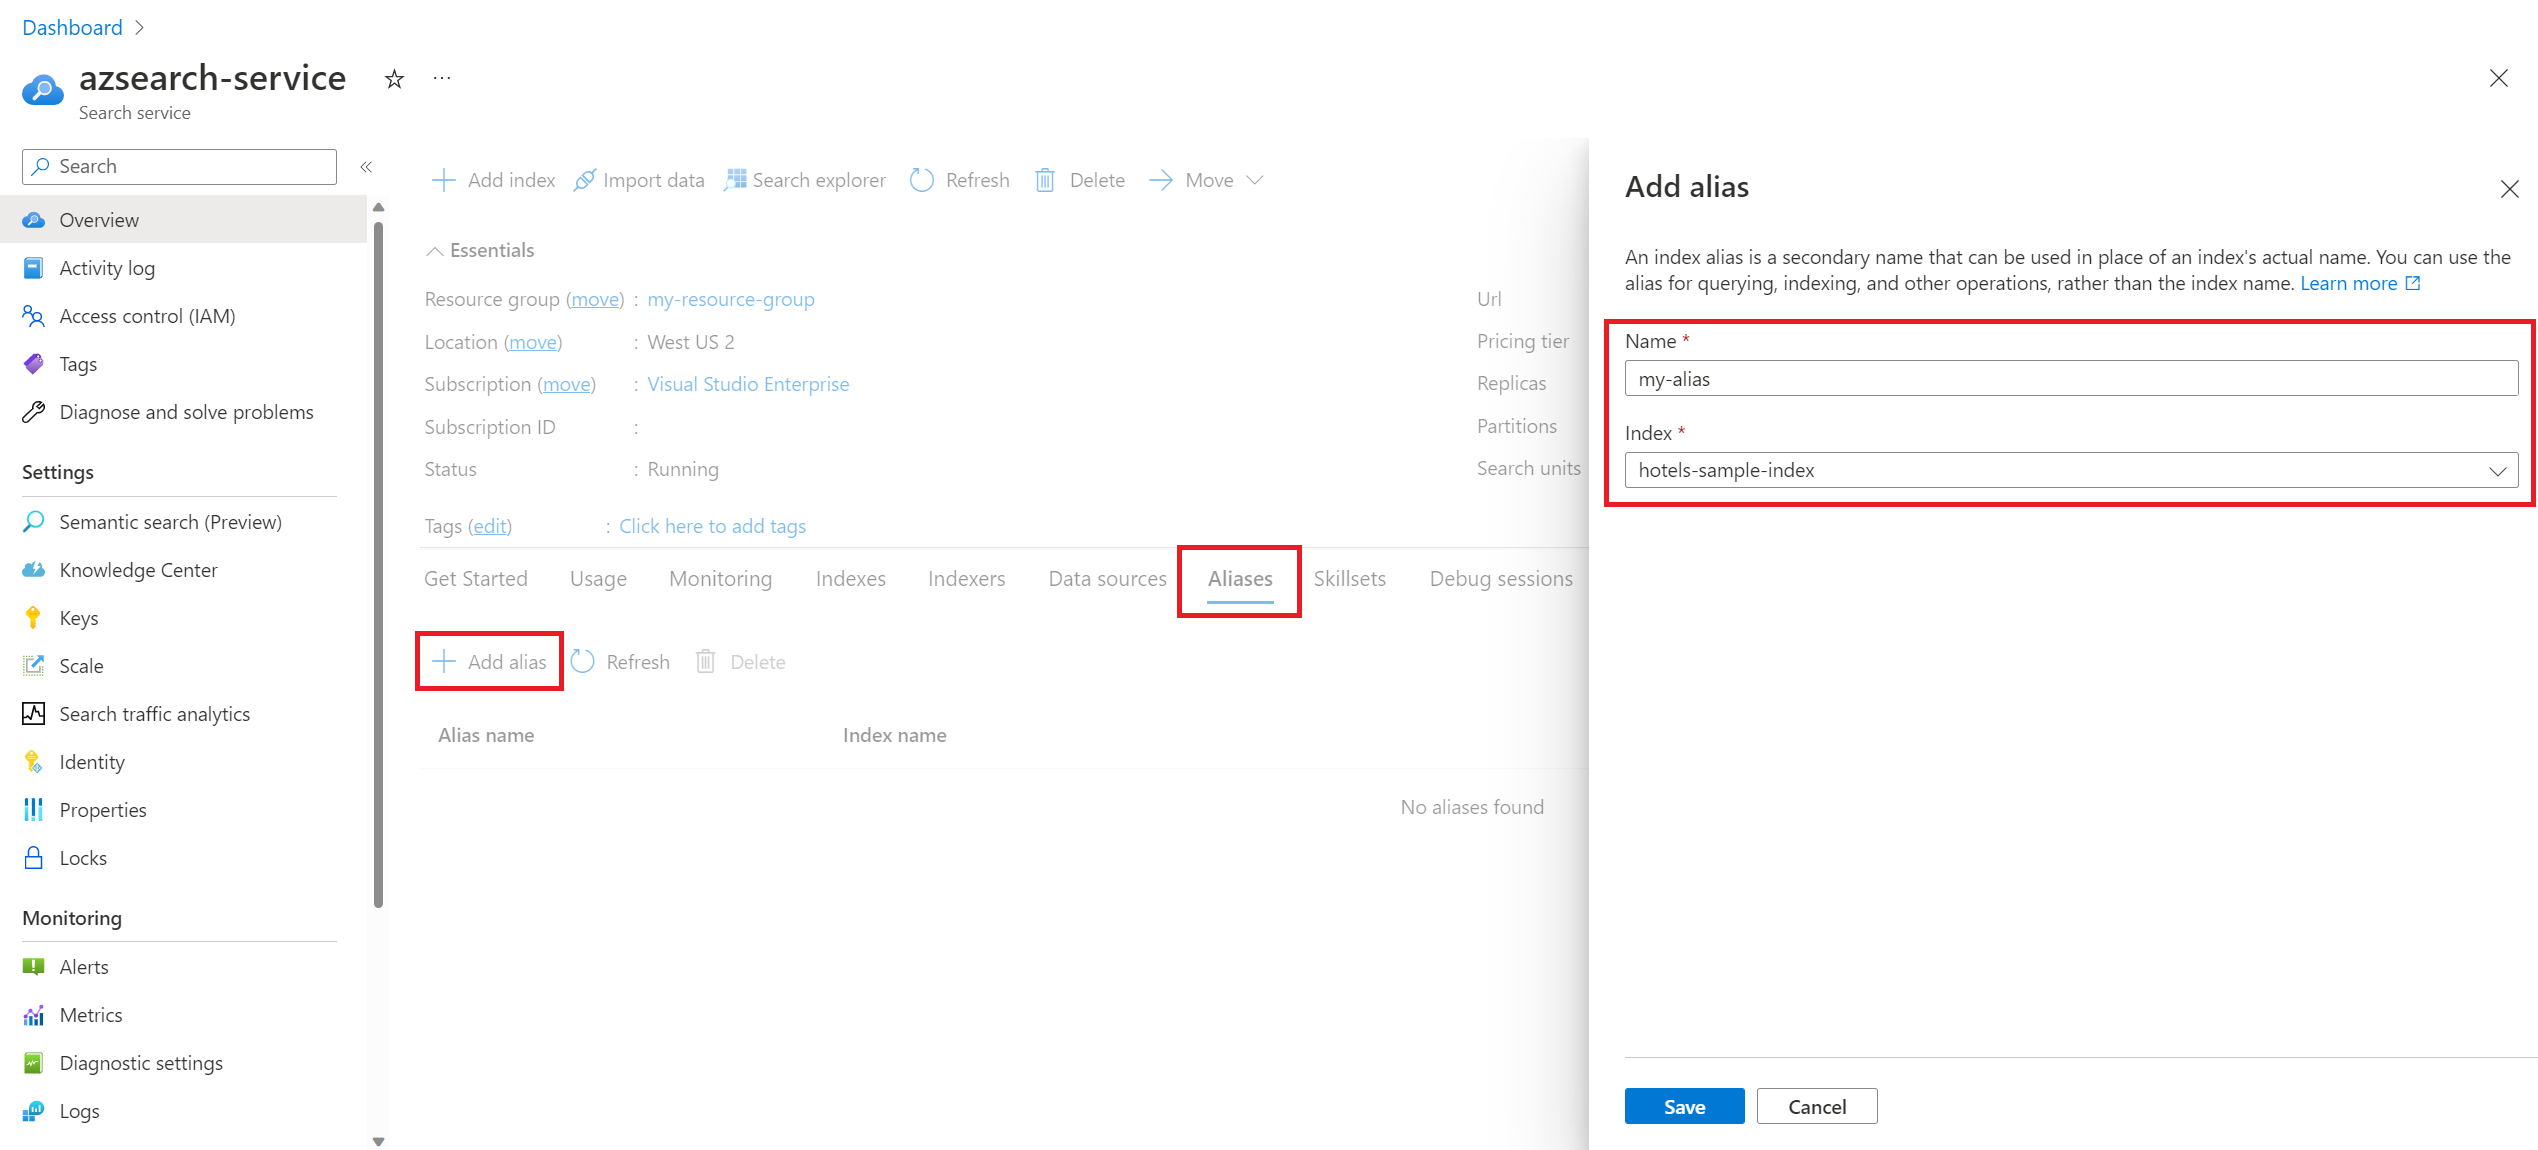
Task: Click the Refresh icon in toolbar
Action: (x=923, y=180)
